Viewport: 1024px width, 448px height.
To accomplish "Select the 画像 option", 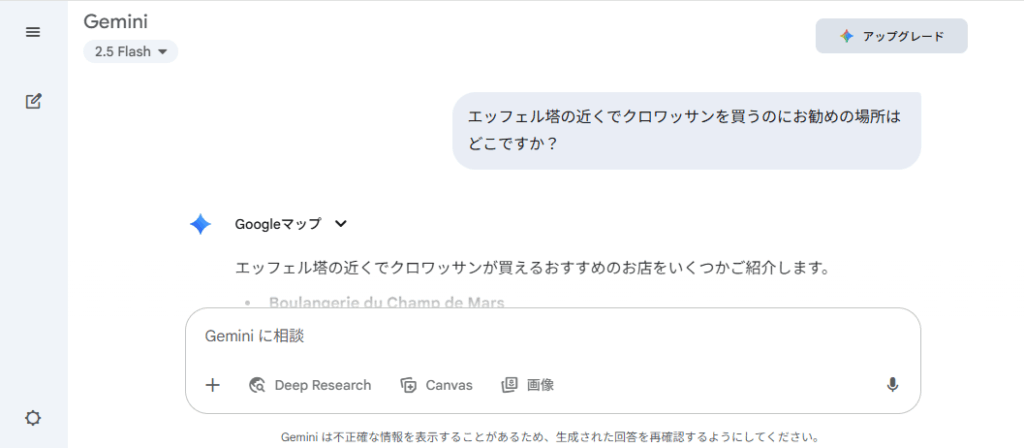I will tap(528, 385).
